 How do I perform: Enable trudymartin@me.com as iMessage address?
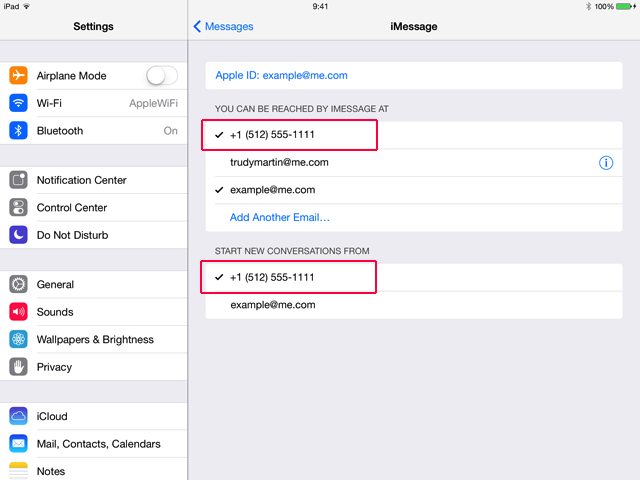279,162
